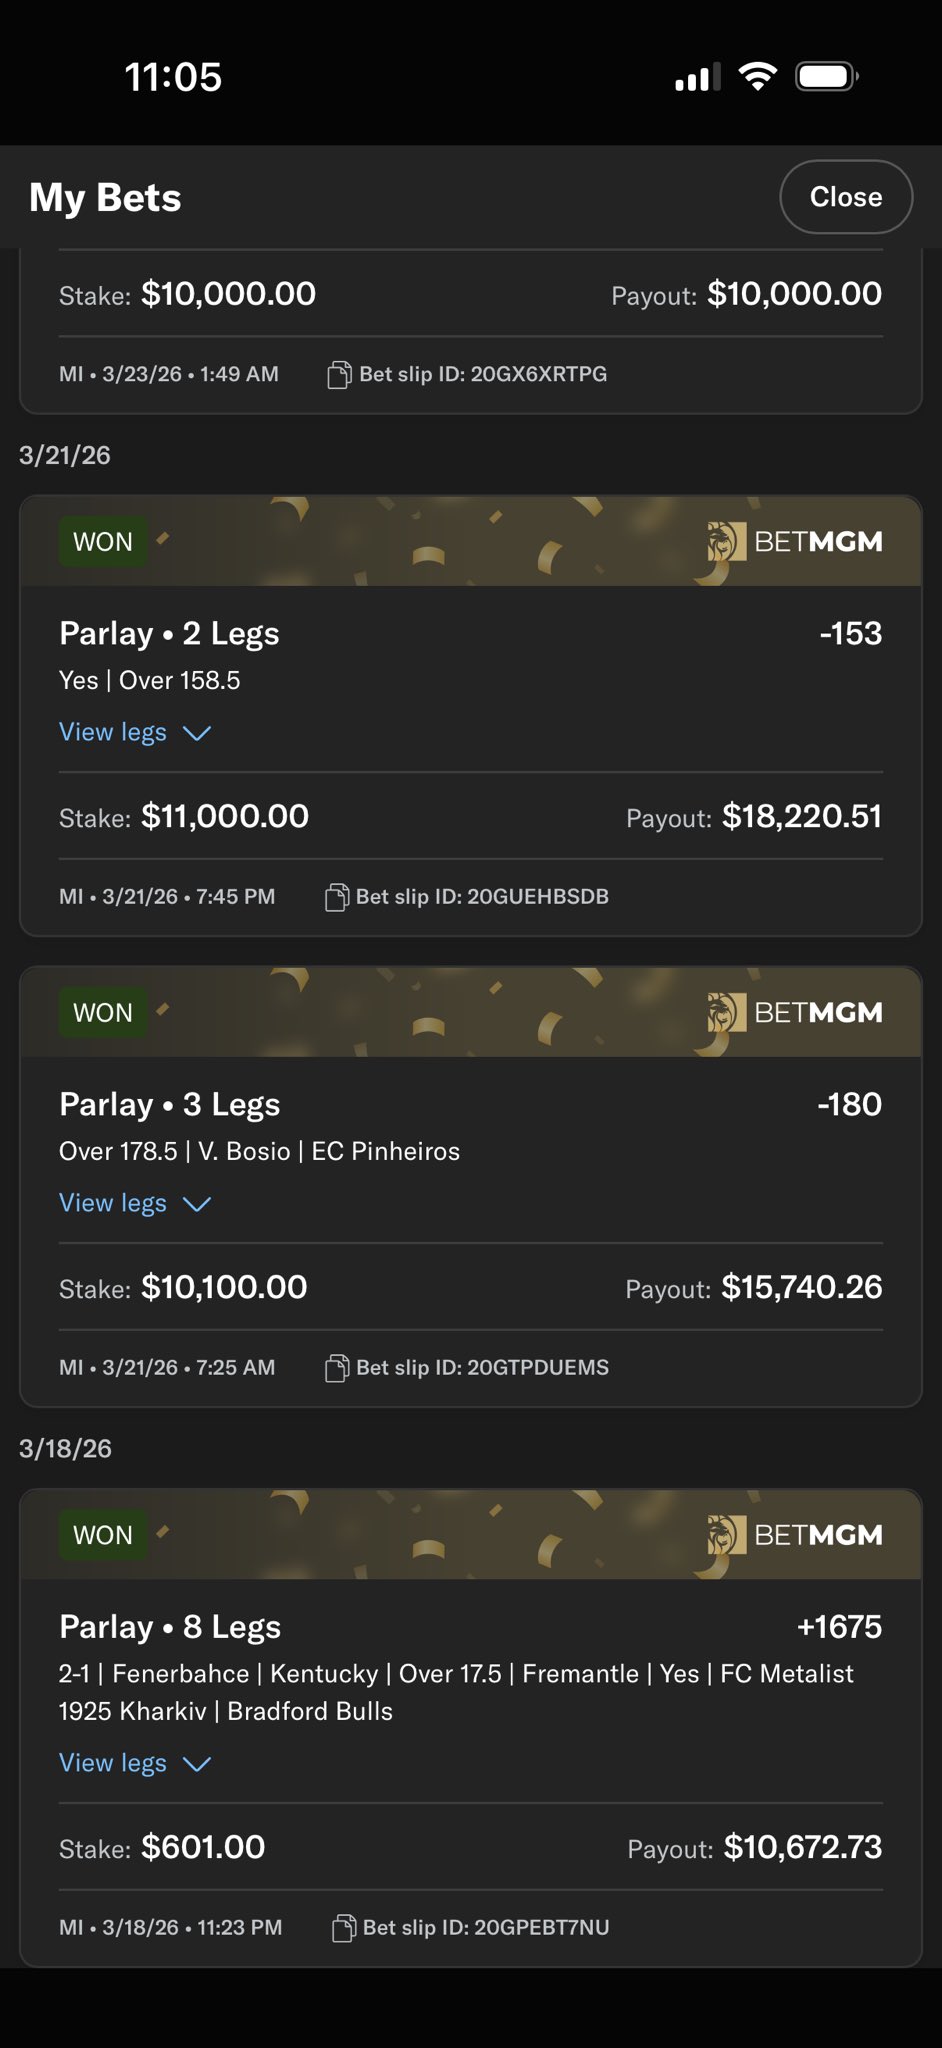Viewport: 942px width, 2048px height.
Task: Tap WON badge on the +1675 parlay
Action: 103,1535
